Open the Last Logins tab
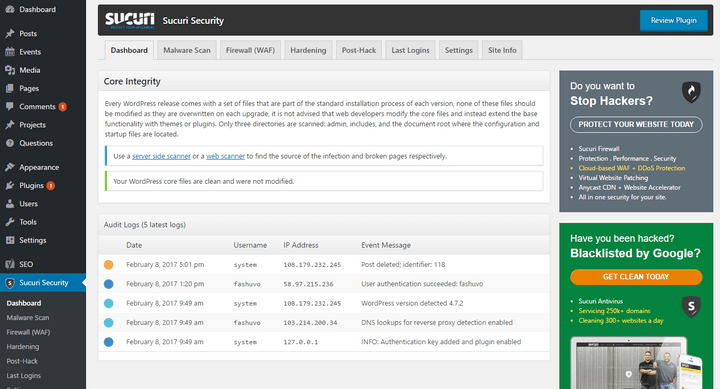720x389 pixels. click(x=411, y=50)
